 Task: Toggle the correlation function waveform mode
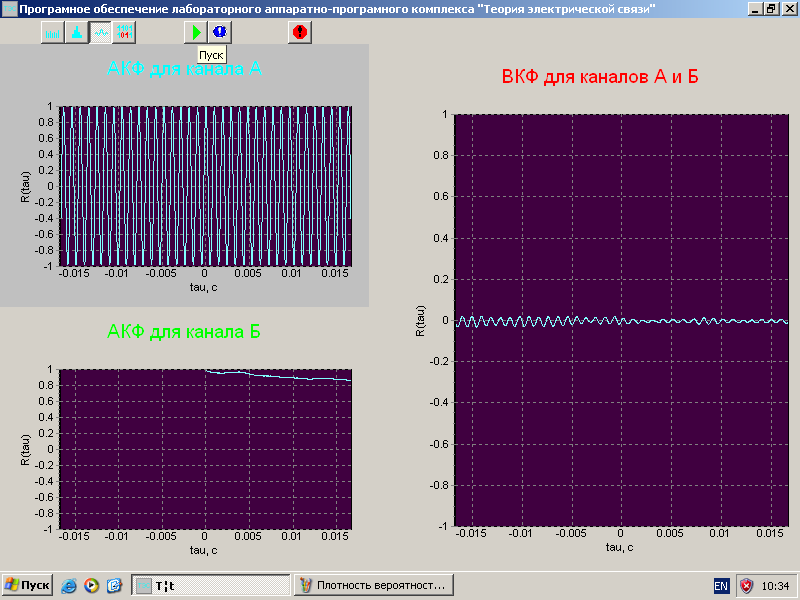click(101, 33)
